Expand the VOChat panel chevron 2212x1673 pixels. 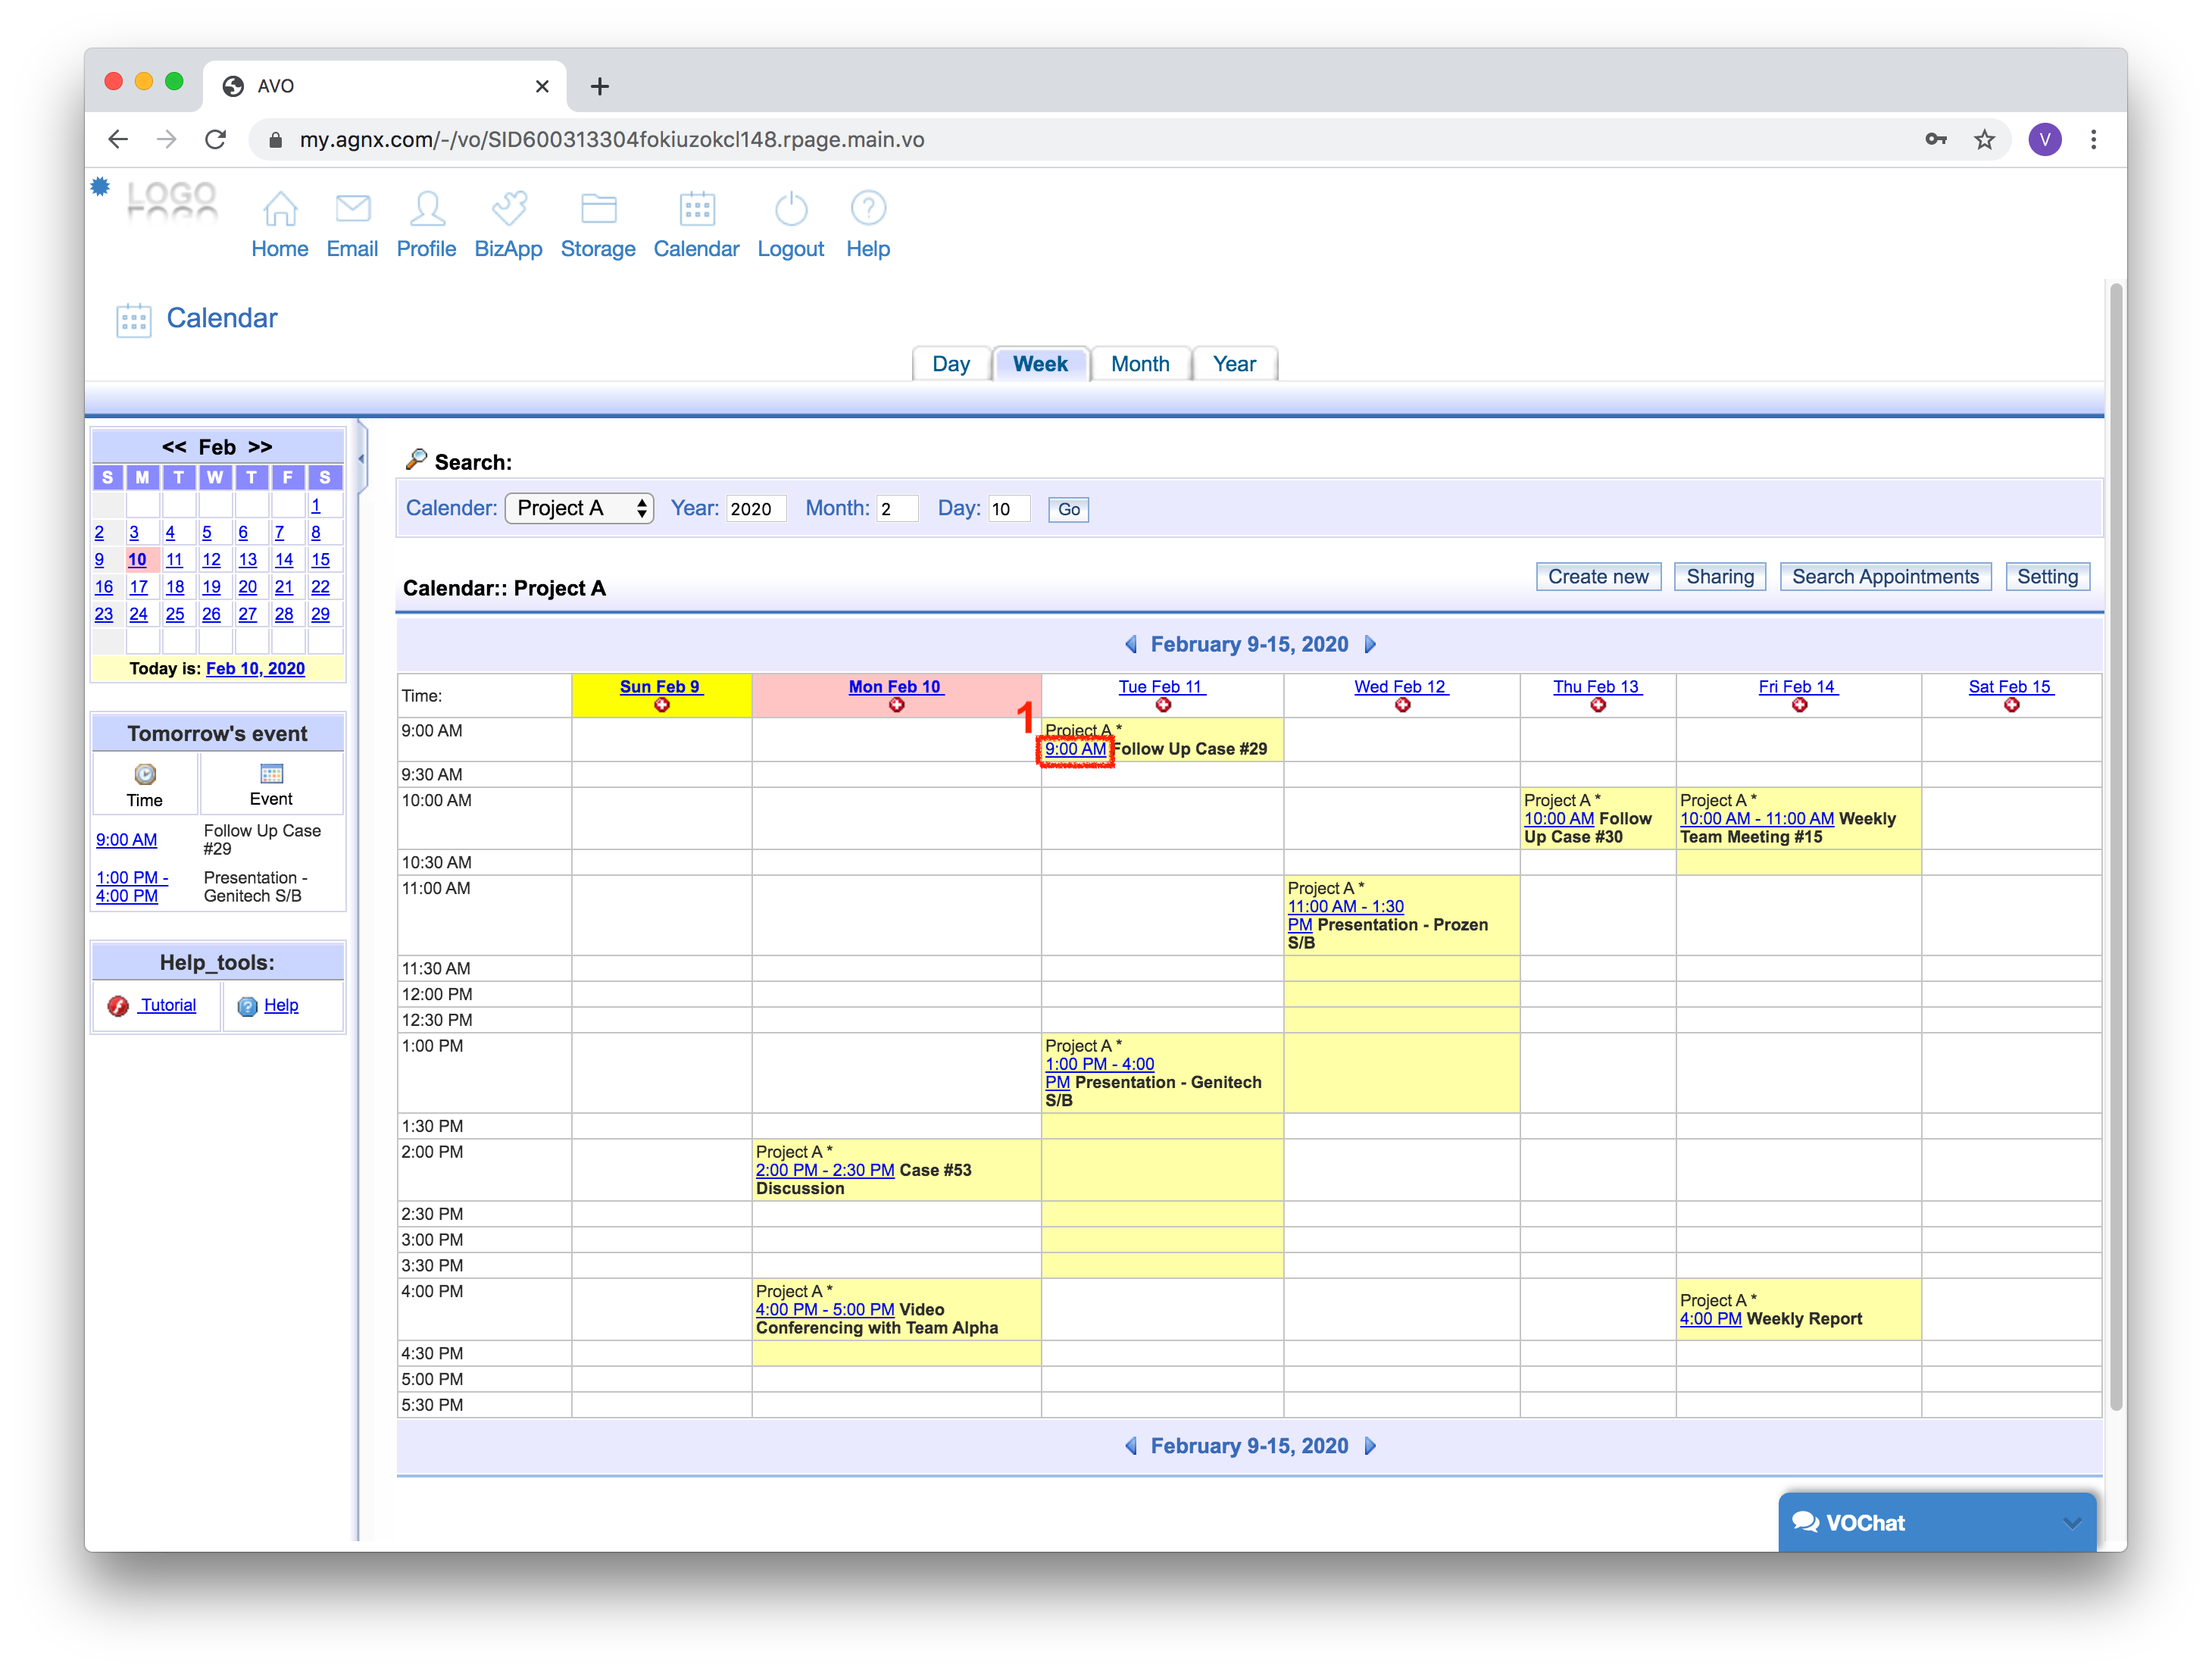(x=2072, y=1523)
